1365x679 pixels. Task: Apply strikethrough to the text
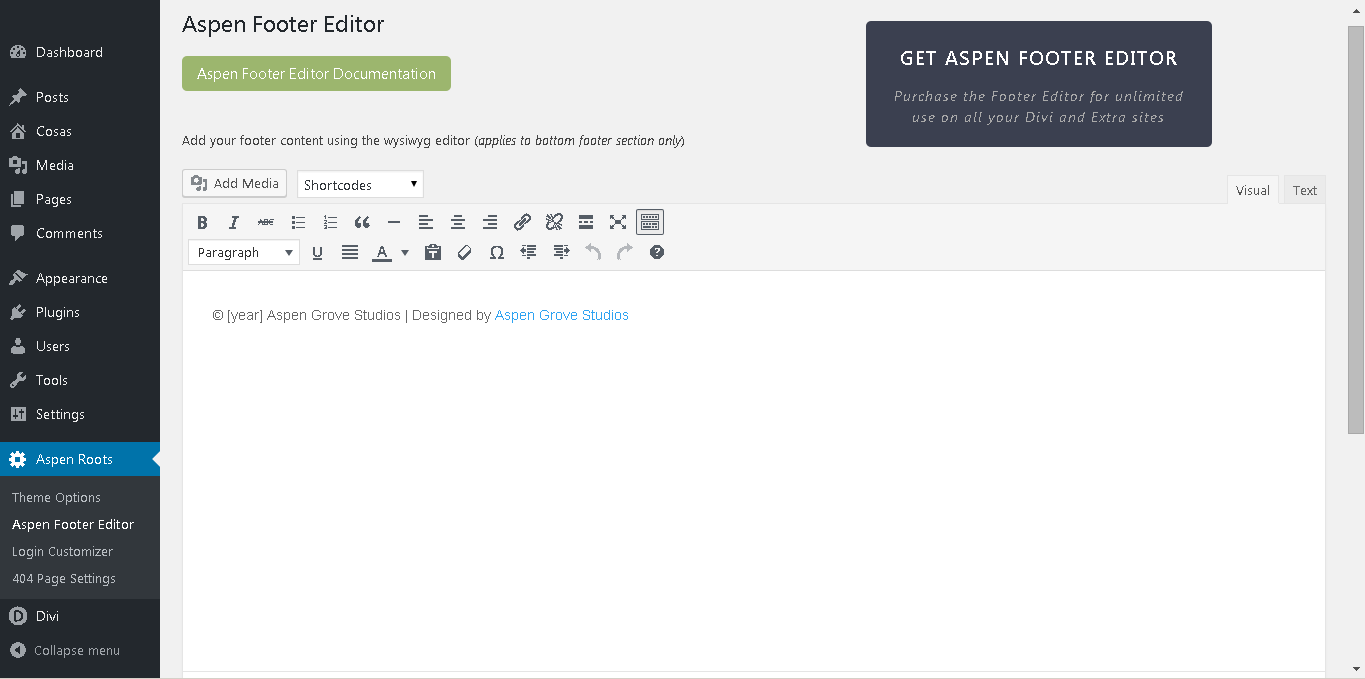[x=266, y=222]
